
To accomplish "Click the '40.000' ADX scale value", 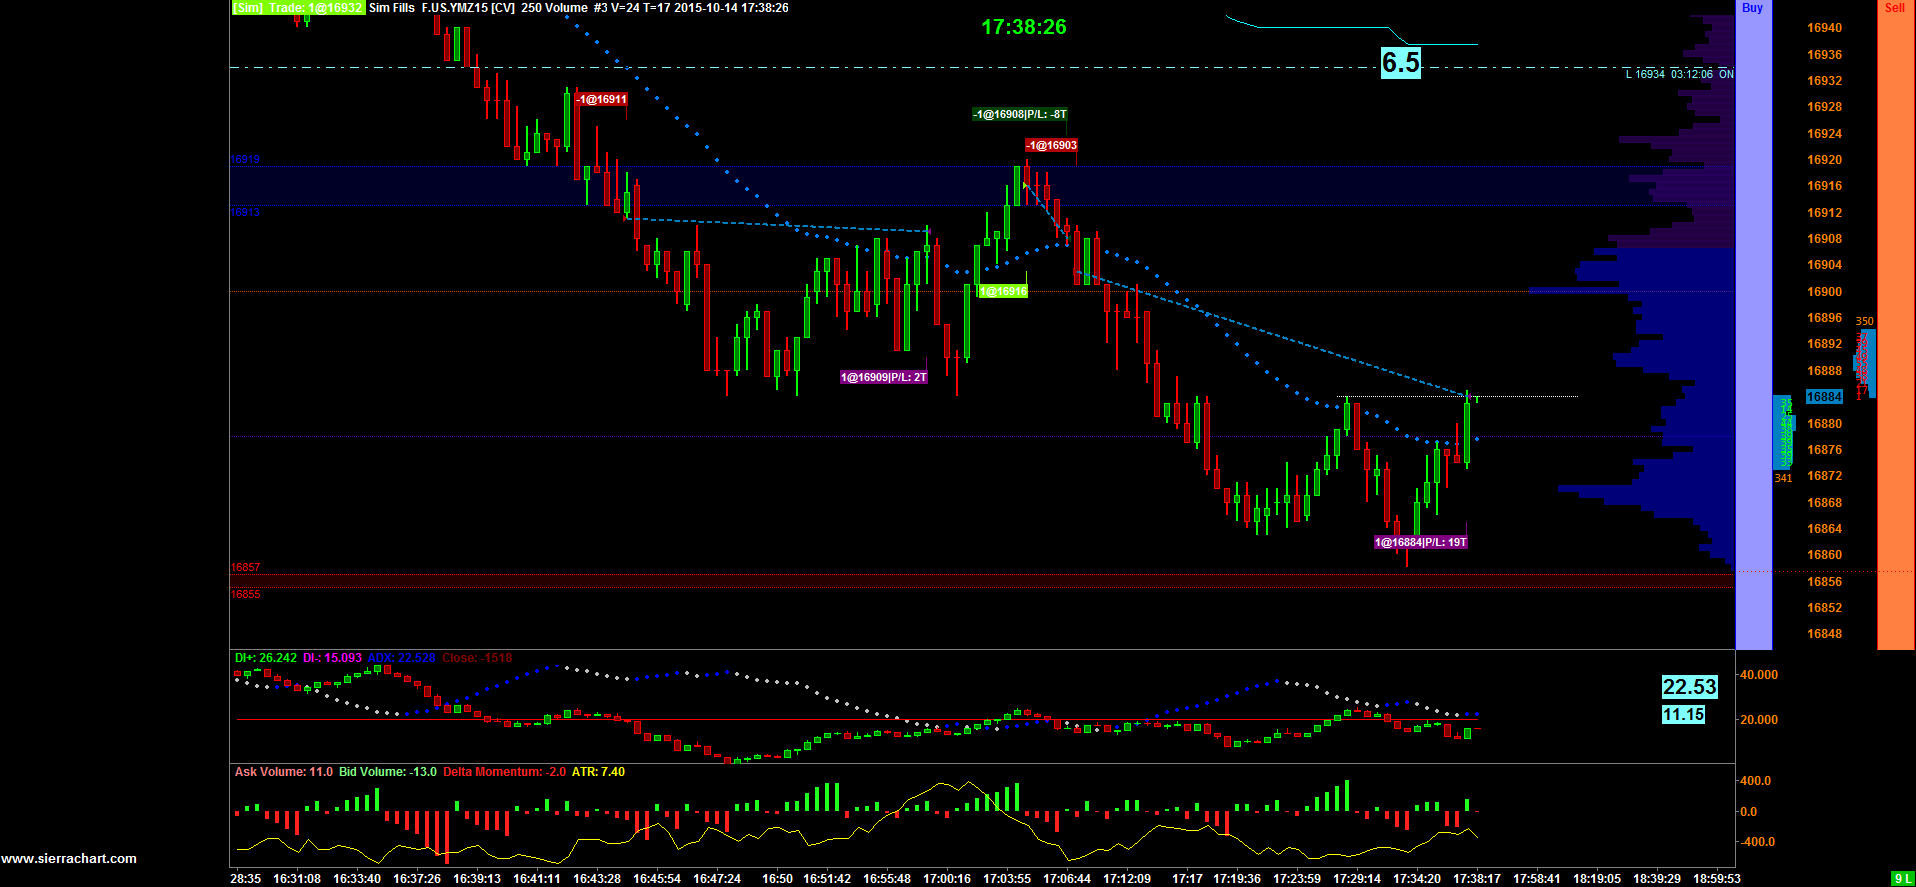I will pos(1759,675).
